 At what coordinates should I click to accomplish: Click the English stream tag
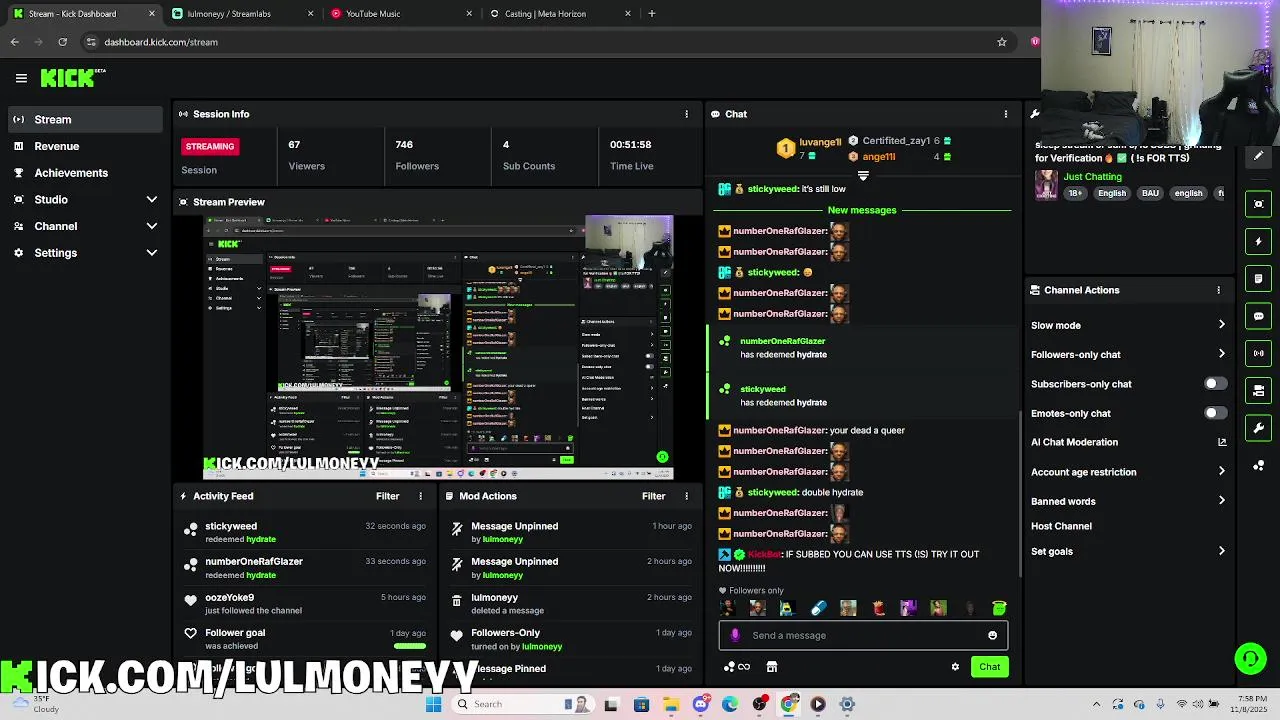pyautogui.click(x=1112, y=193)
